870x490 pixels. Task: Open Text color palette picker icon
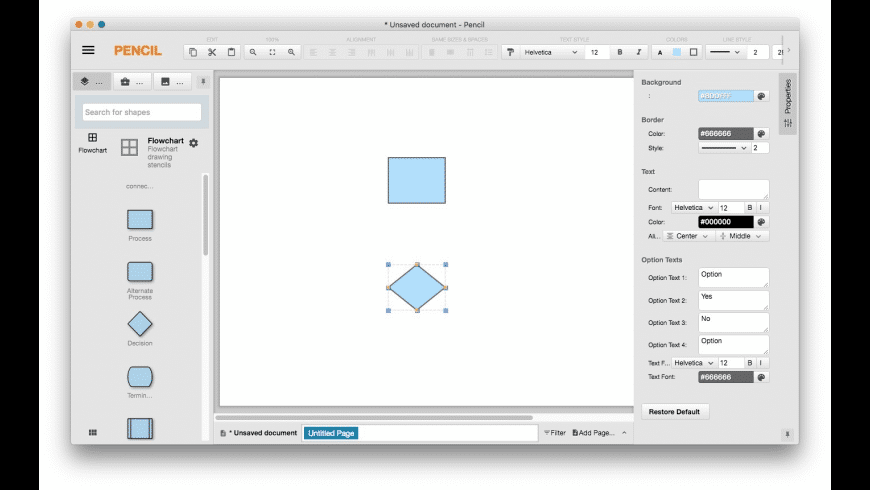(761, 222)
